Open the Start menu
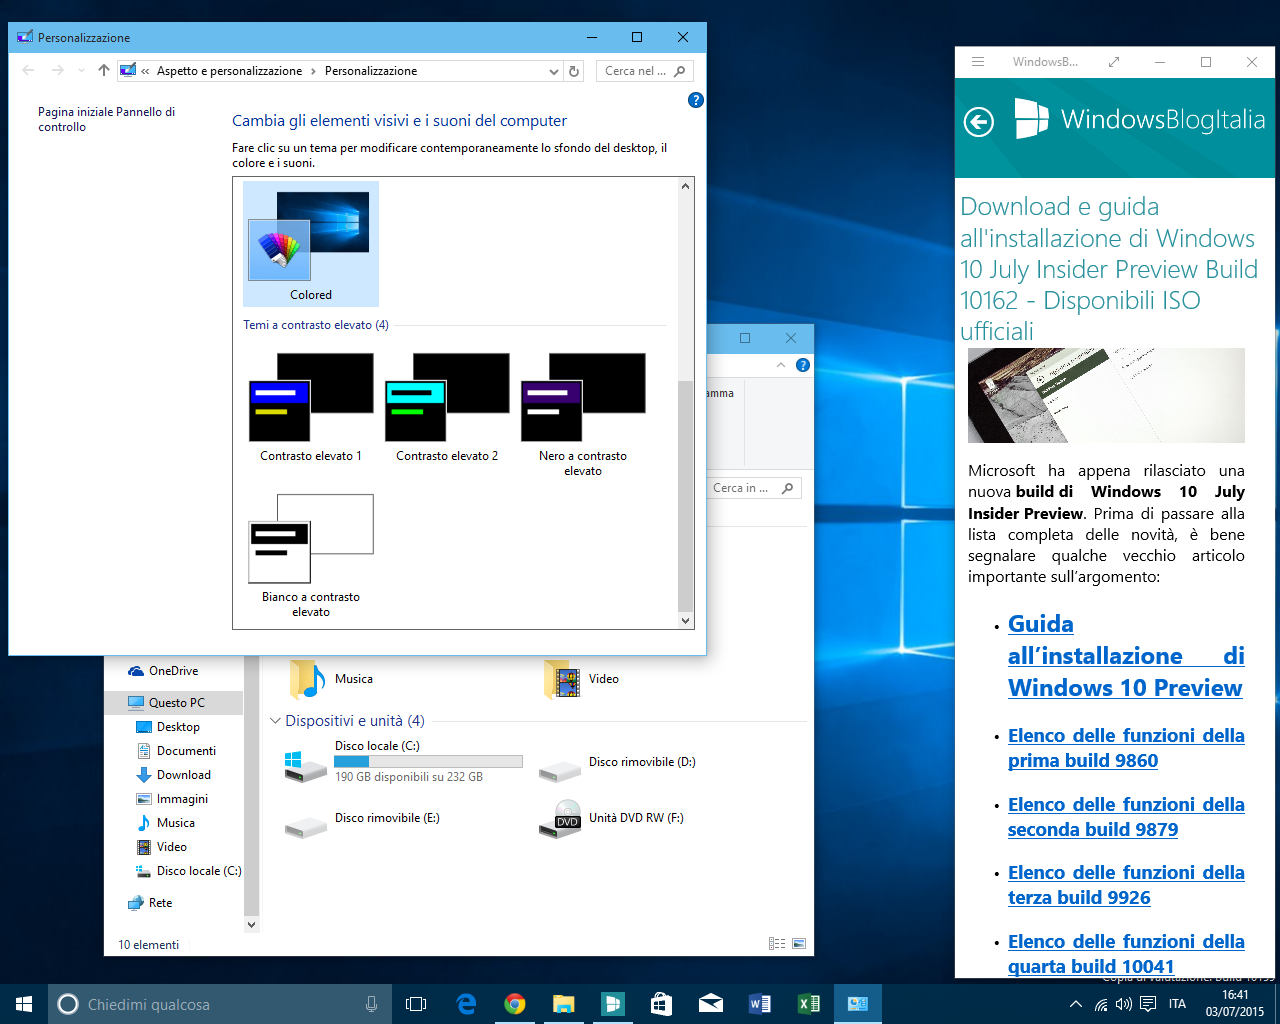The height and width of the screenshot is (1024, 1280). tap(24, 1004)
